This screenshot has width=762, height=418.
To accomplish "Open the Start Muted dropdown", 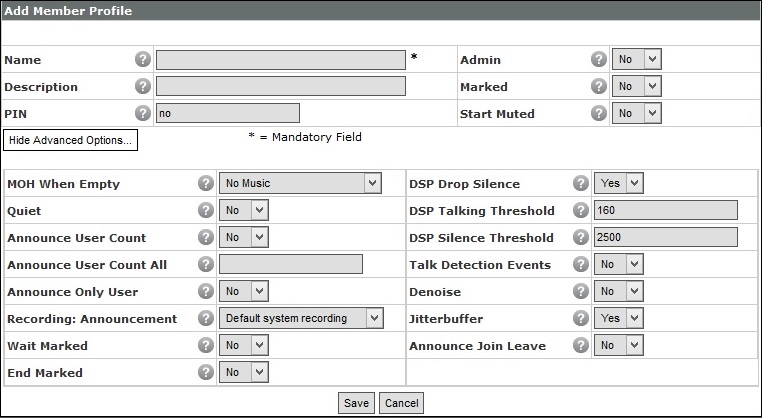I will click(637, 113).
